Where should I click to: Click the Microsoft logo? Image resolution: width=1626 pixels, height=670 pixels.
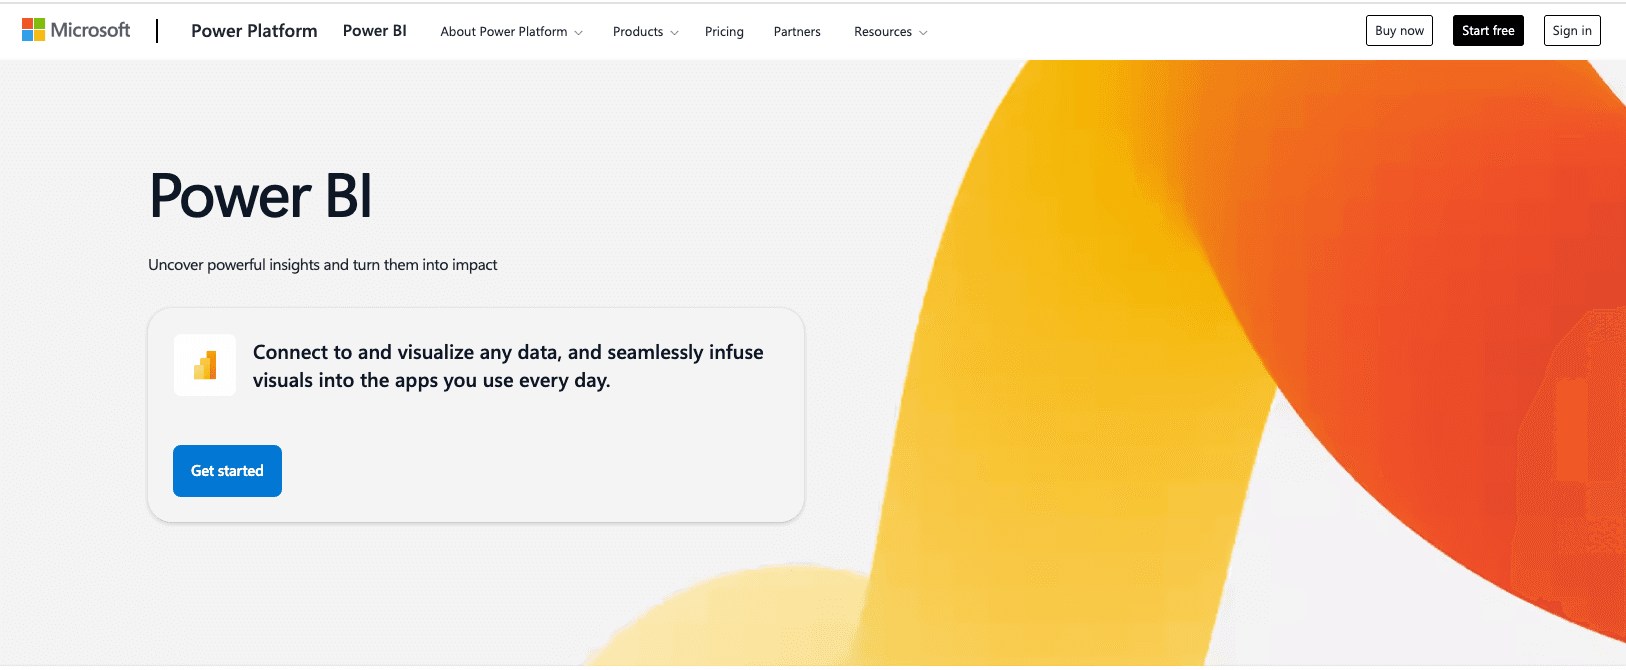pos(76,30)
